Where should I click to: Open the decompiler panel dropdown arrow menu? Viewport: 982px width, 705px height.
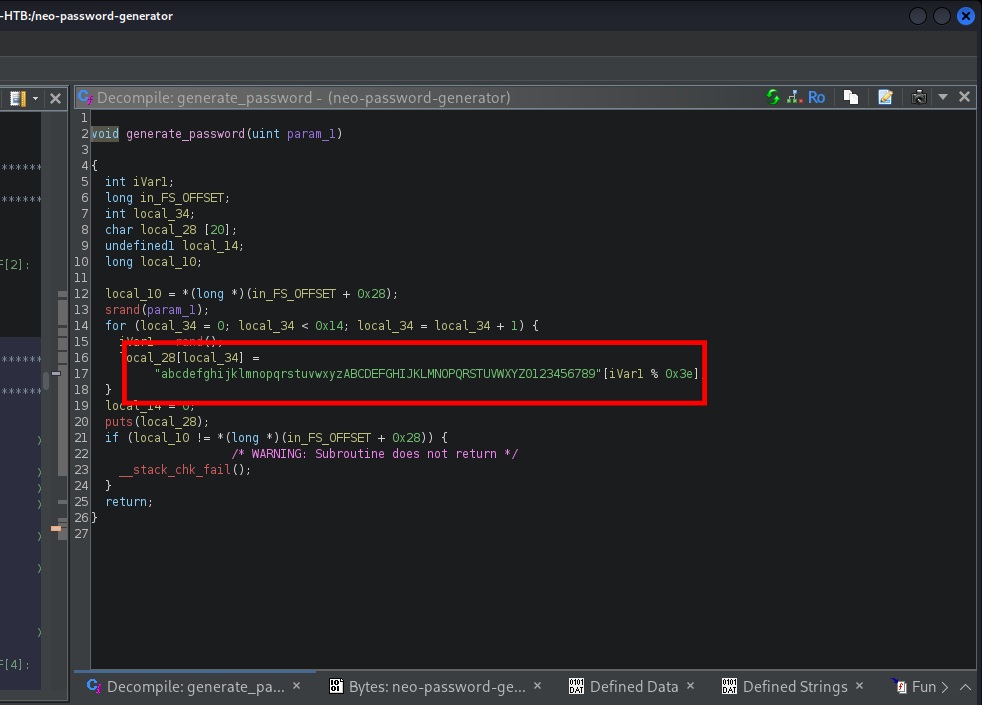(942, 97)
